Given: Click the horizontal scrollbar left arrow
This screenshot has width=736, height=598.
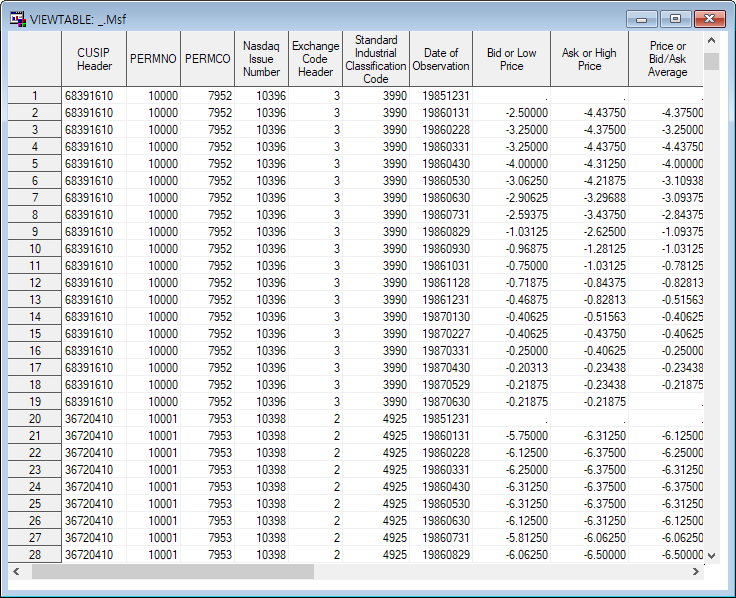Looking at the screenshot, I should pos(17,572).
